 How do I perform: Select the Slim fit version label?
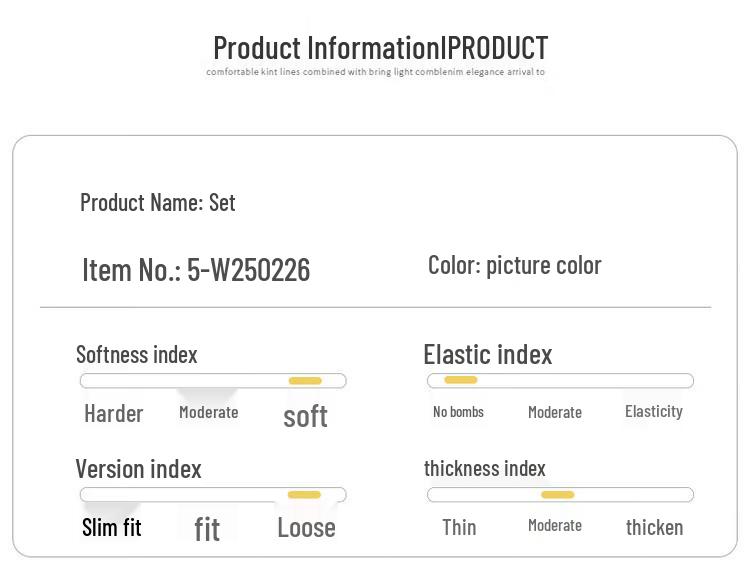tap(112, 528)
